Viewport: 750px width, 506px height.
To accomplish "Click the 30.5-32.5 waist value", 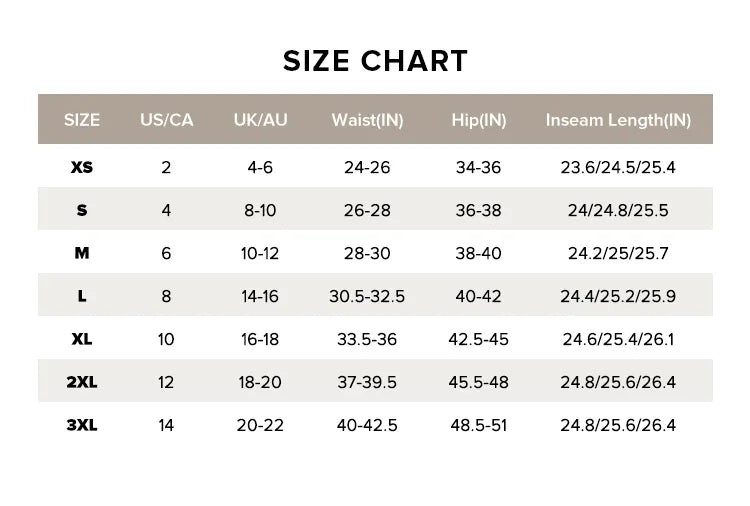I will [x=367, y=297].
